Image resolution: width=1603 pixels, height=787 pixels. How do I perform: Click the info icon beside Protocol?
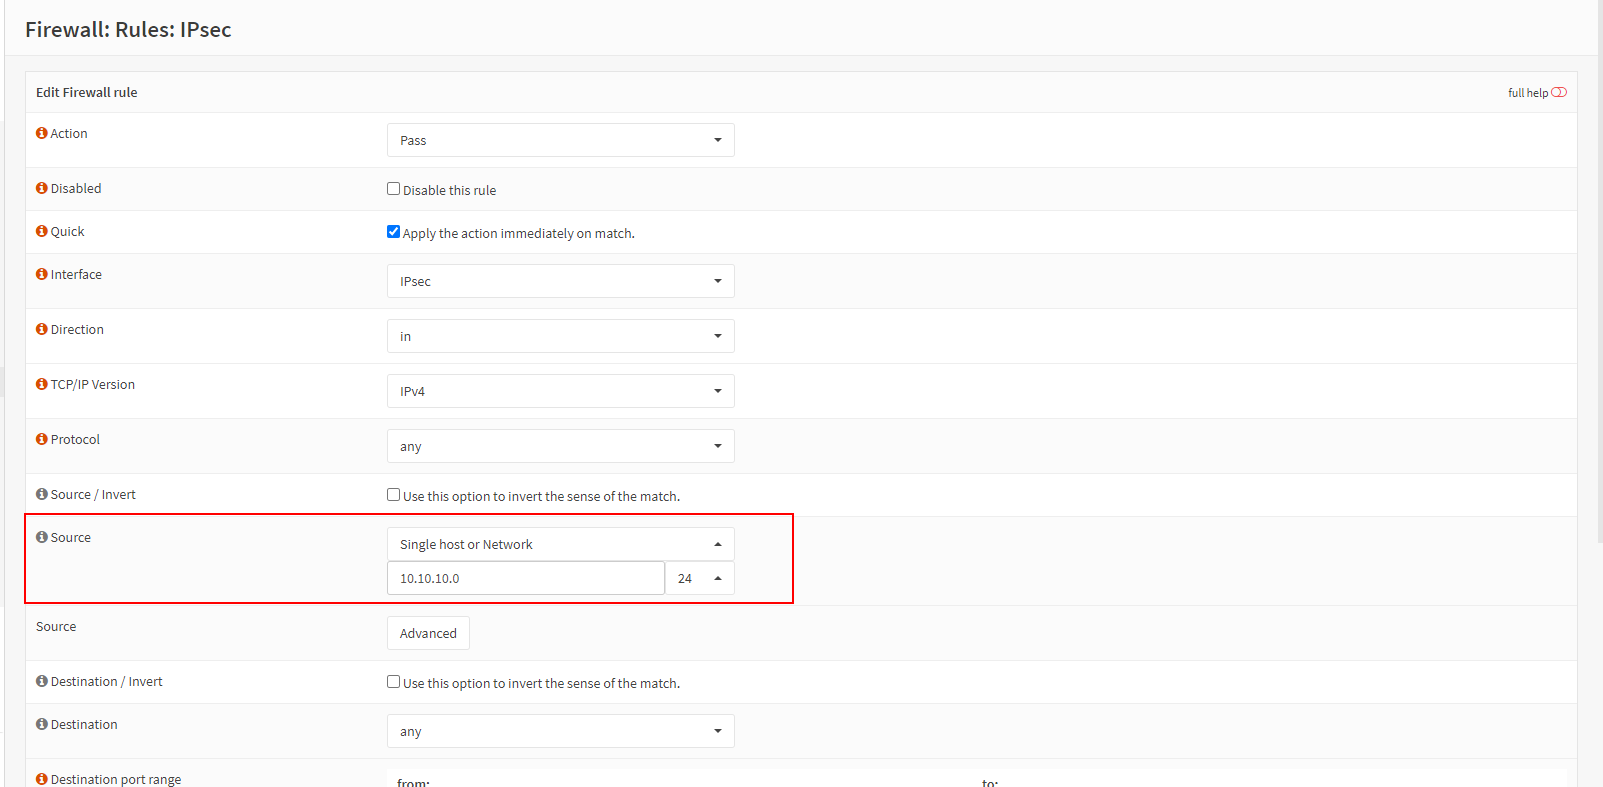click(x=42, y=439)
